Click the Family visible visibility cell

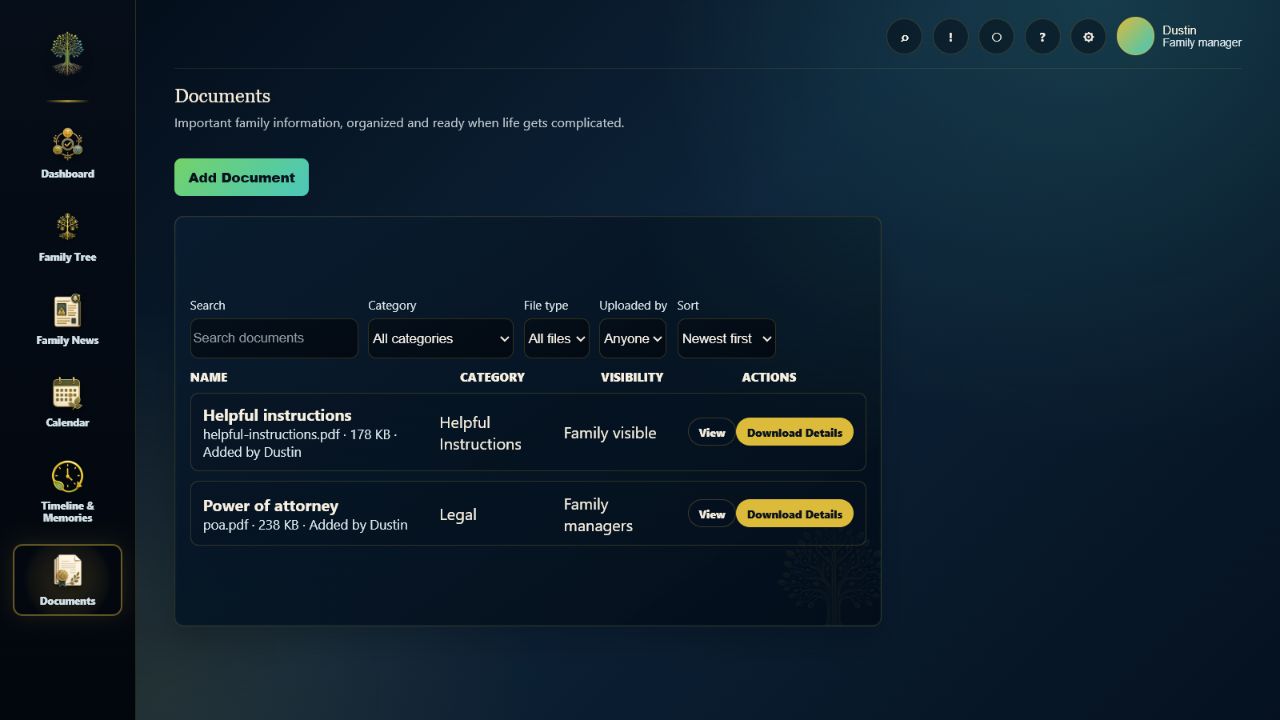[610, 433]
